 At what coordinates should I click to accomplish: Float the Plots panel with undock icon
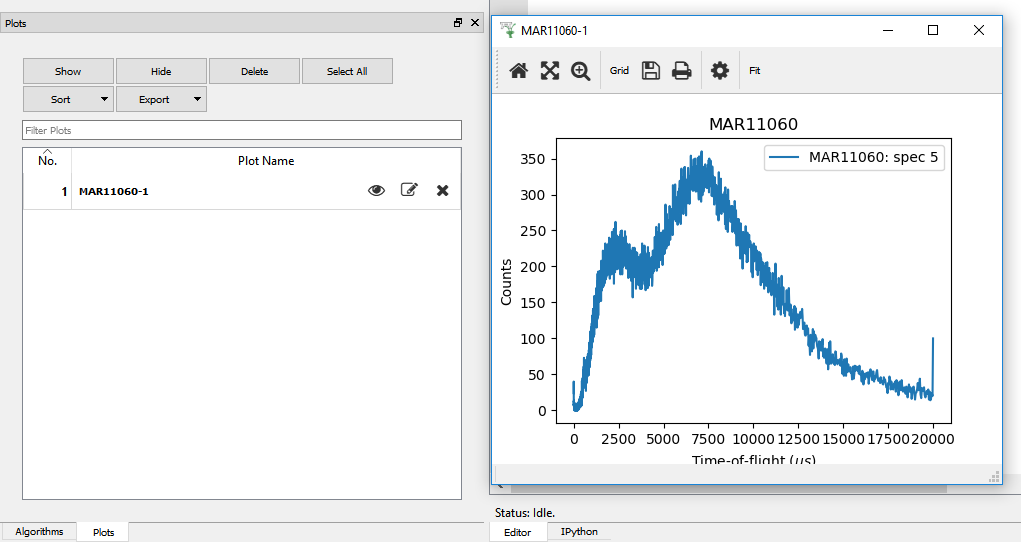(458, 22)
